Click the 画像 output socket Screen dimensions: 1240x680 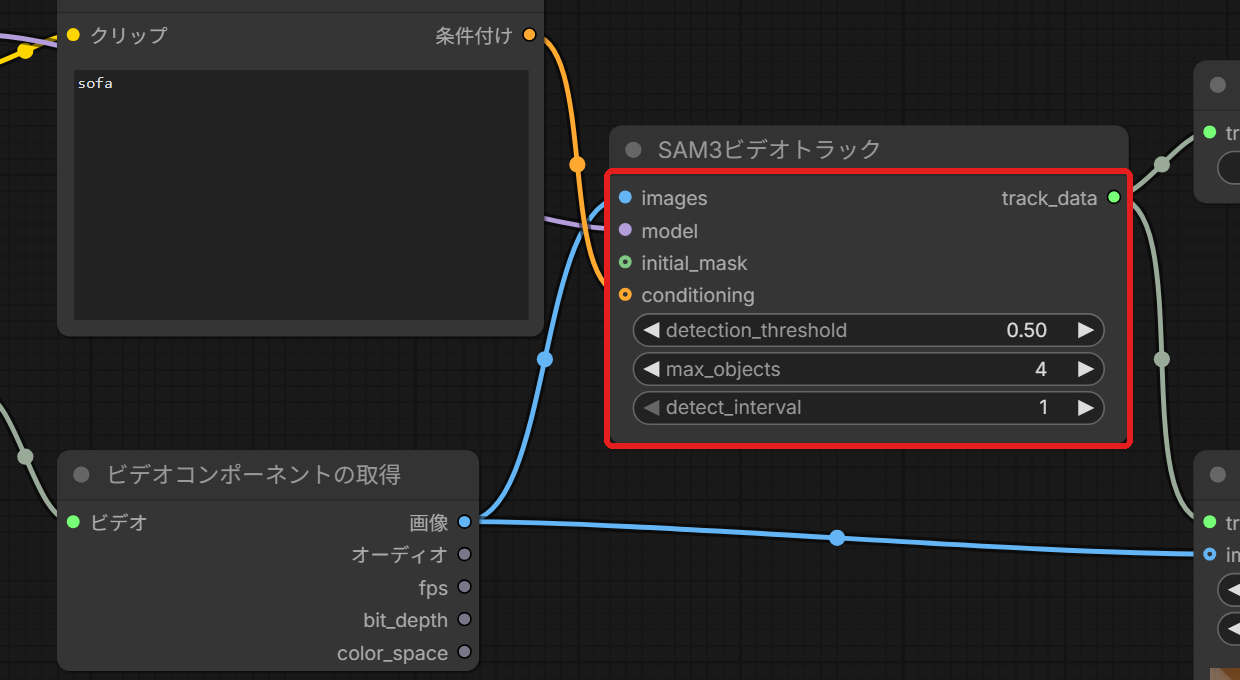[x=464, y=521]
